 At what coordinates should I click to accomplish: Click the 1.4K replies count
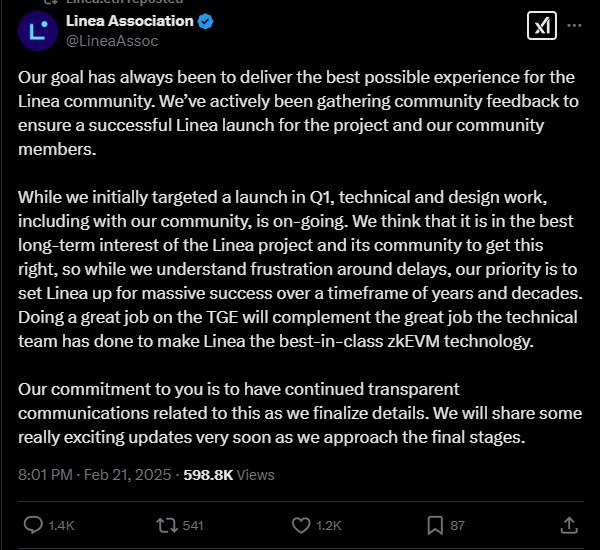(x=61, y=526)
